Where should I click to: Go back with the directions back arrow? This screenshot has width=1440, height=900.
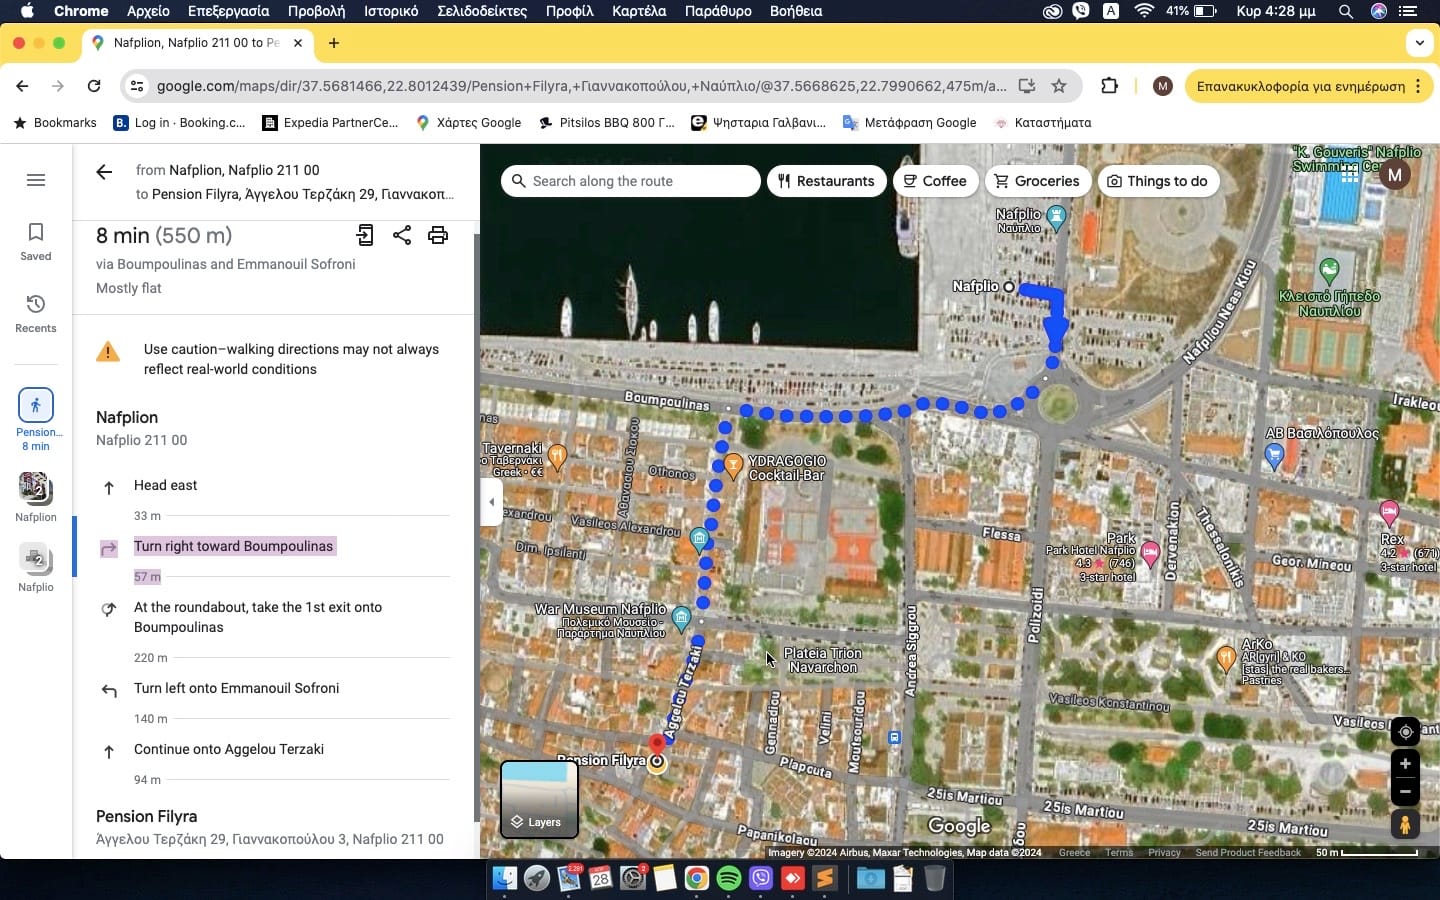pyautogui.click(x=104, y=172)
